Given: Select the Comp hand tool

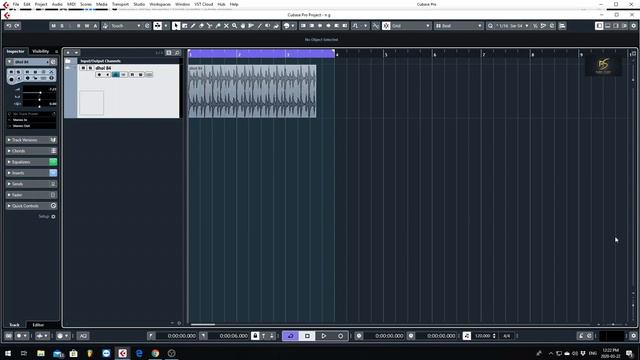Looking at the screenshot, I should click(243, 26).
